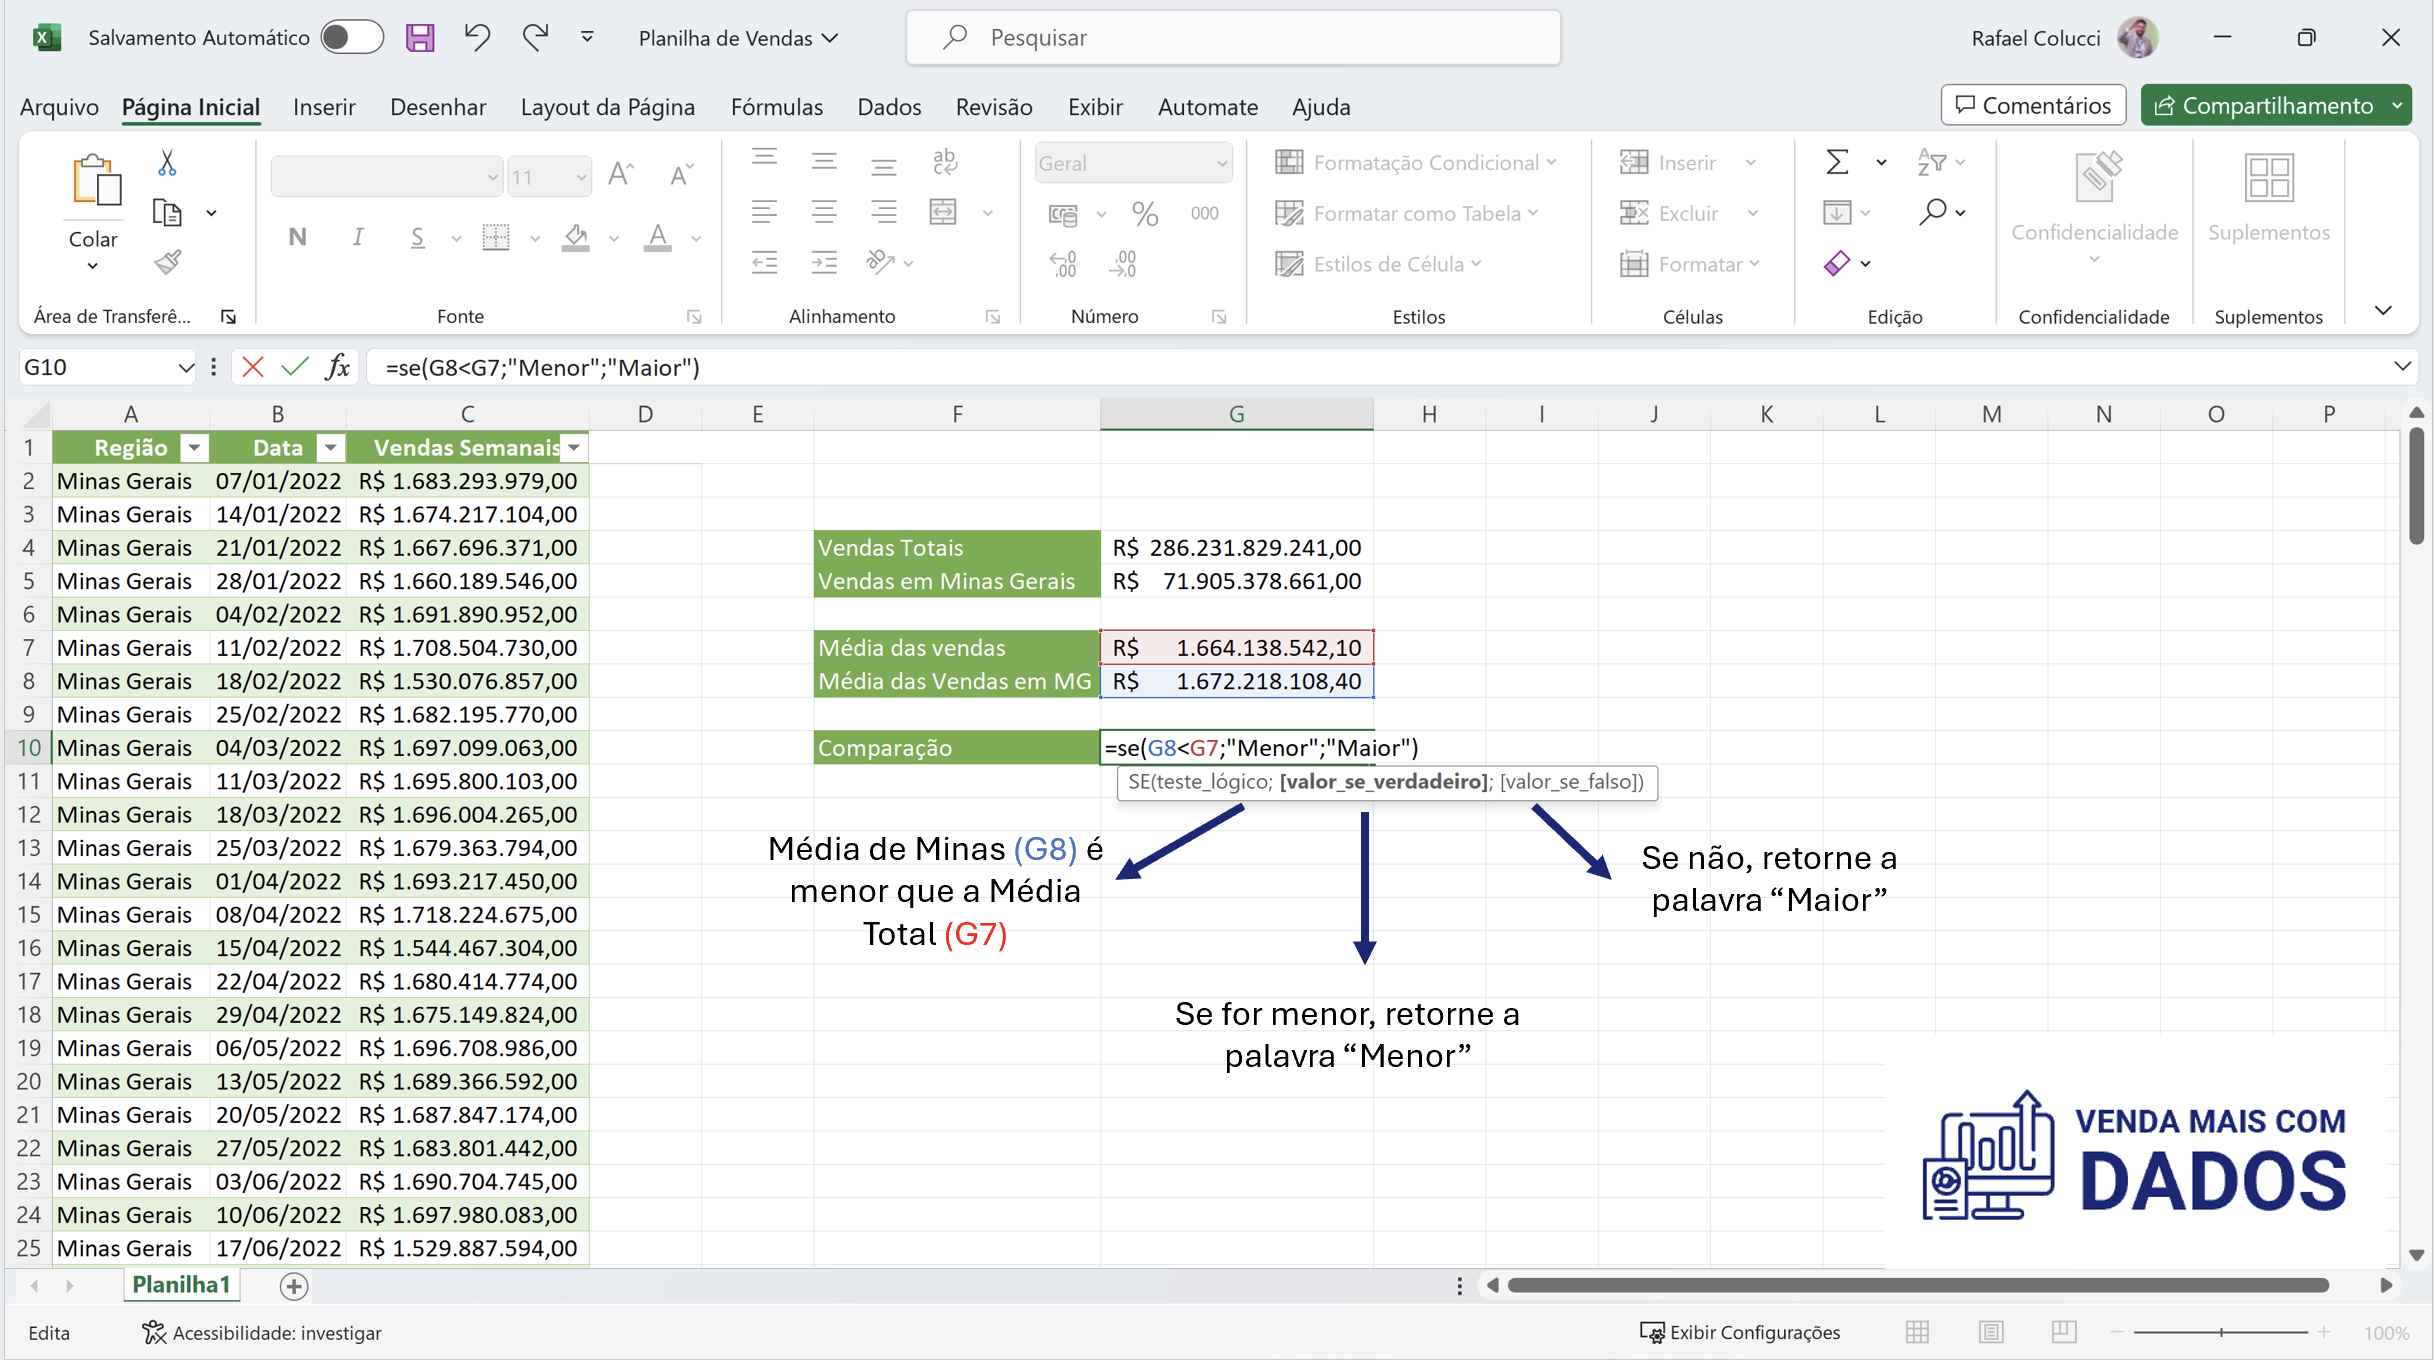This screenshot has width=2434, height=1360.
Task: Open the Arquivo menu
Action: point(59,107)
